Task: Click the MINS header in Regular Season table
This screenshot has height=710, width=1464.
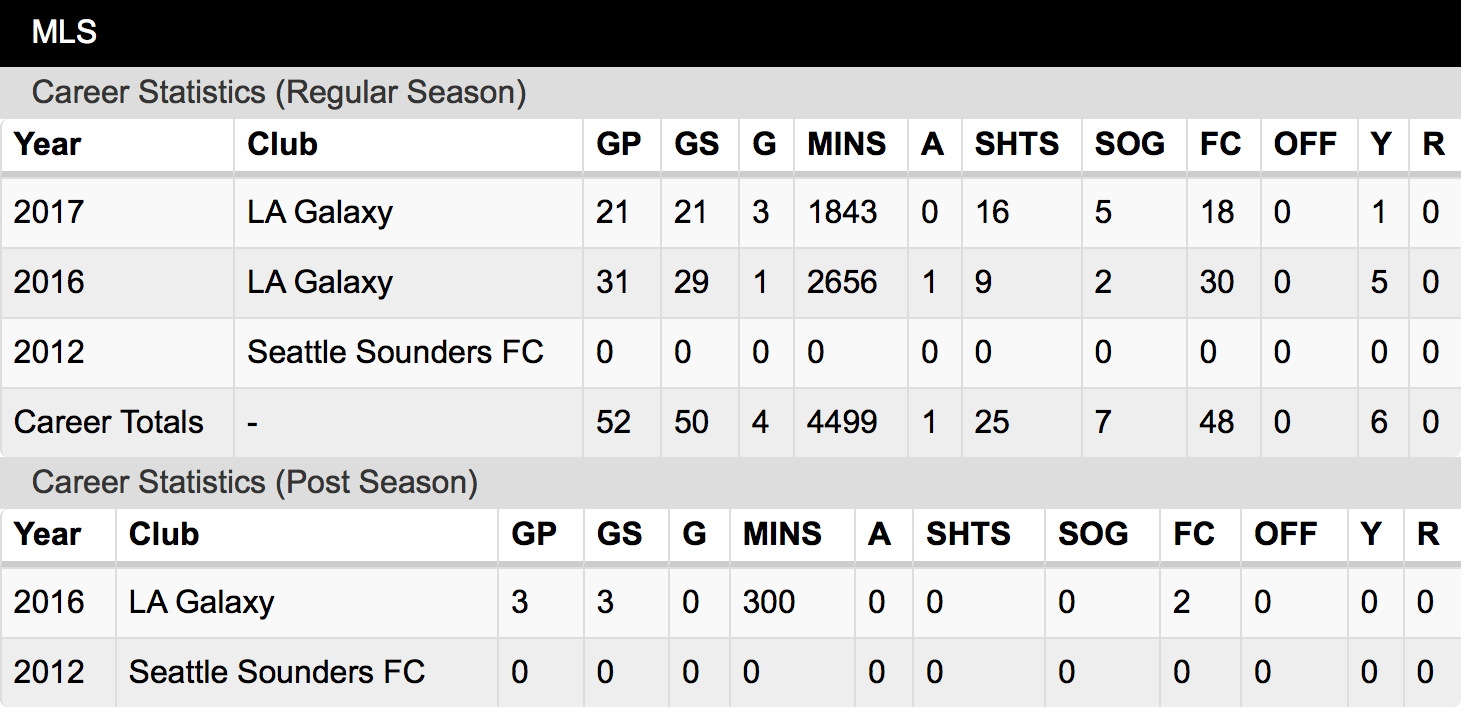Action: (846, 144)
